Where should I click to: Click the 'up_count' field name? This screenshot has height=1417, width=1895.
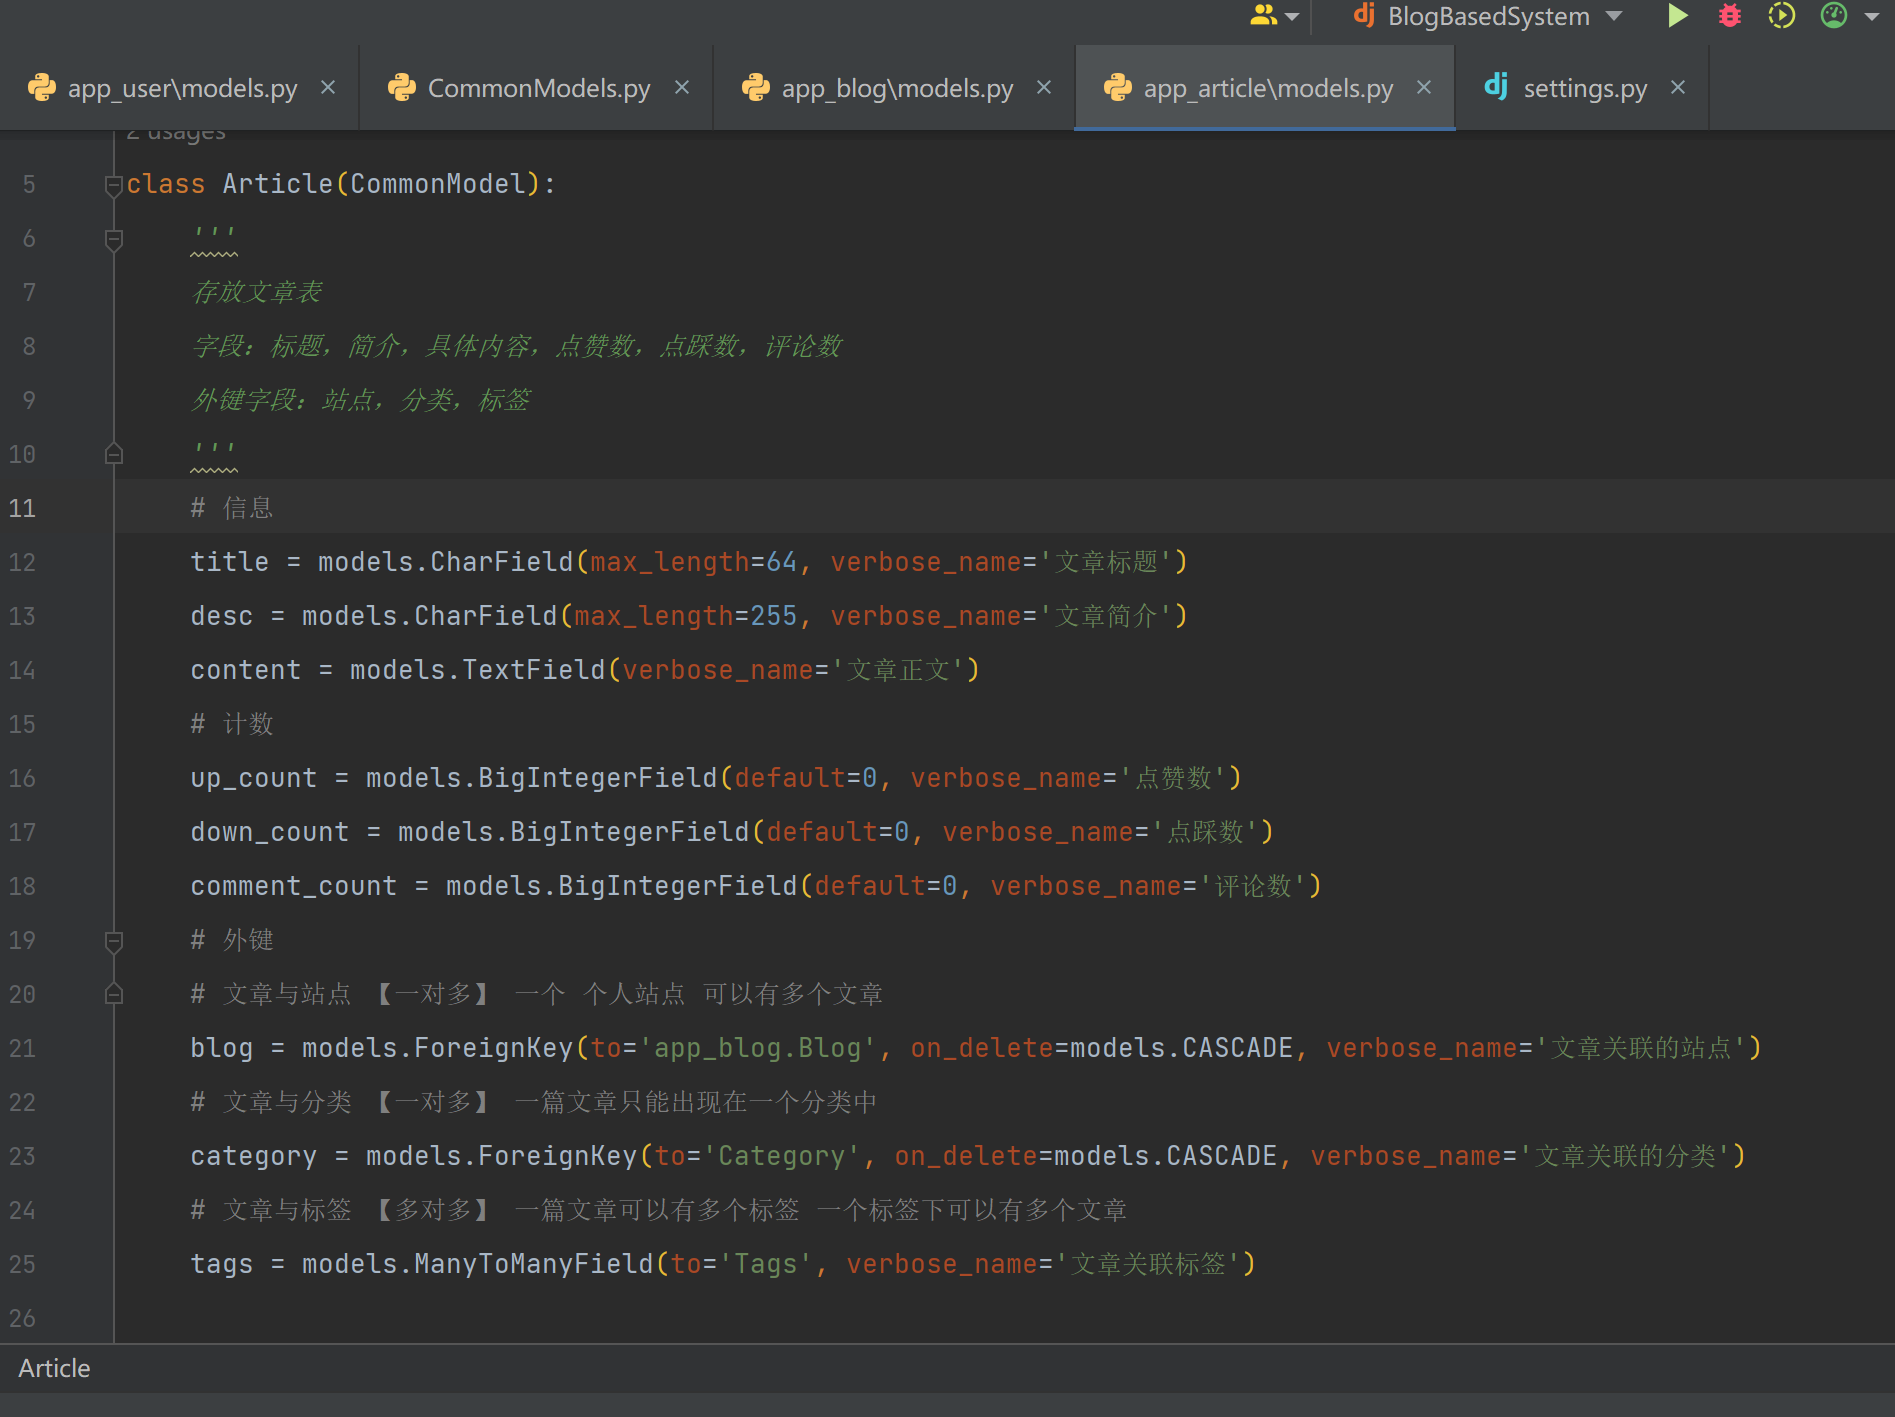(254, 778)
